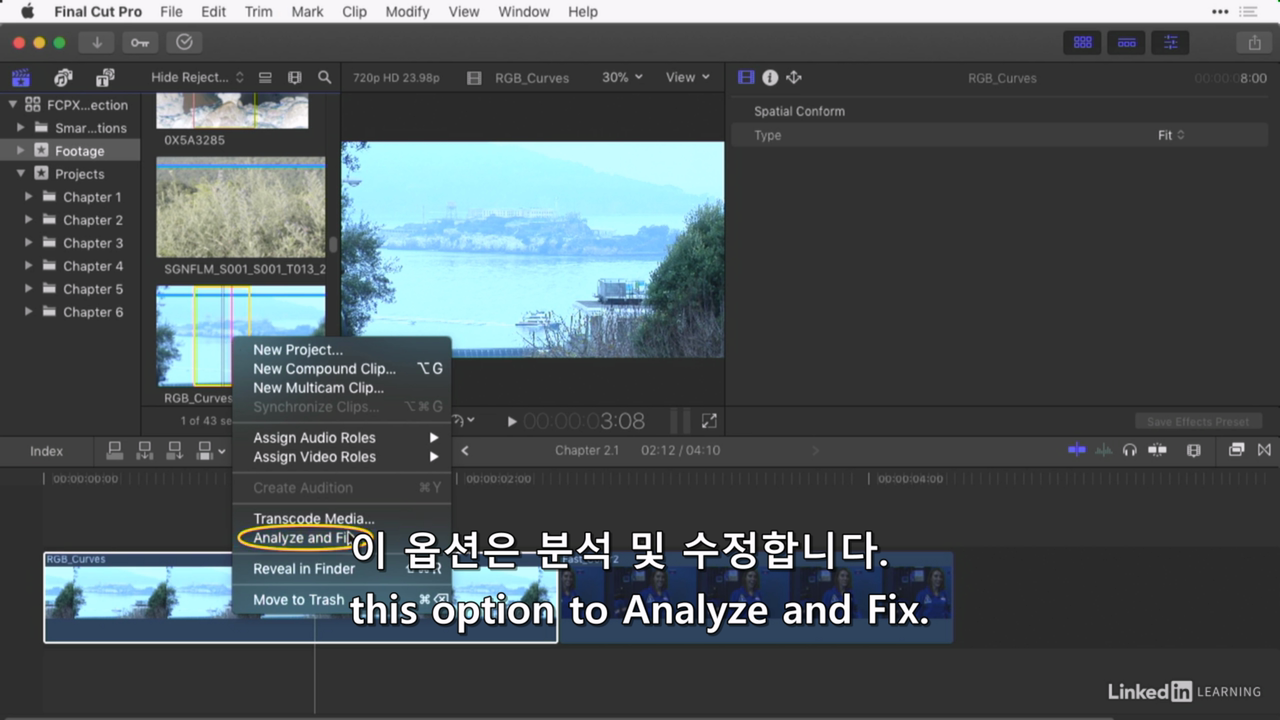Show or hide the Browser panel
1280x720 pixels.
click(x=1082, y=42)
